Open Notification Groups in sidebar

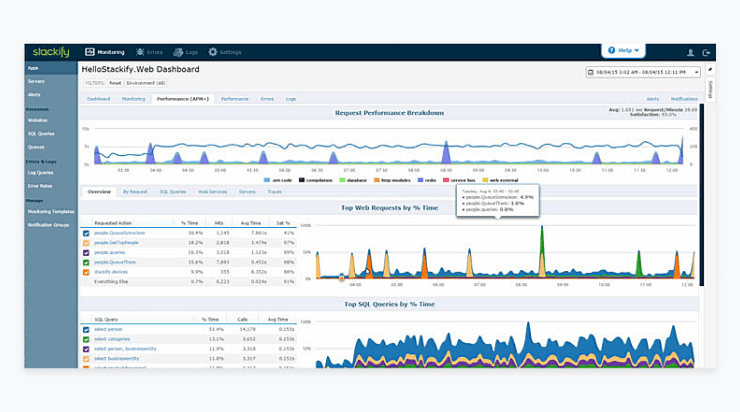coord(48,225)
